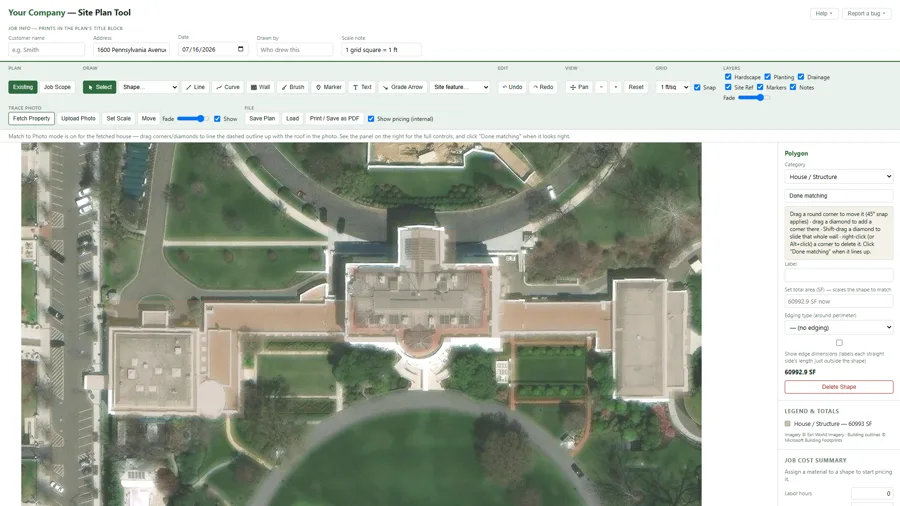Check the show edge dimensions box
The width and height of the screenshot is (900, 506).
point(839,342)
